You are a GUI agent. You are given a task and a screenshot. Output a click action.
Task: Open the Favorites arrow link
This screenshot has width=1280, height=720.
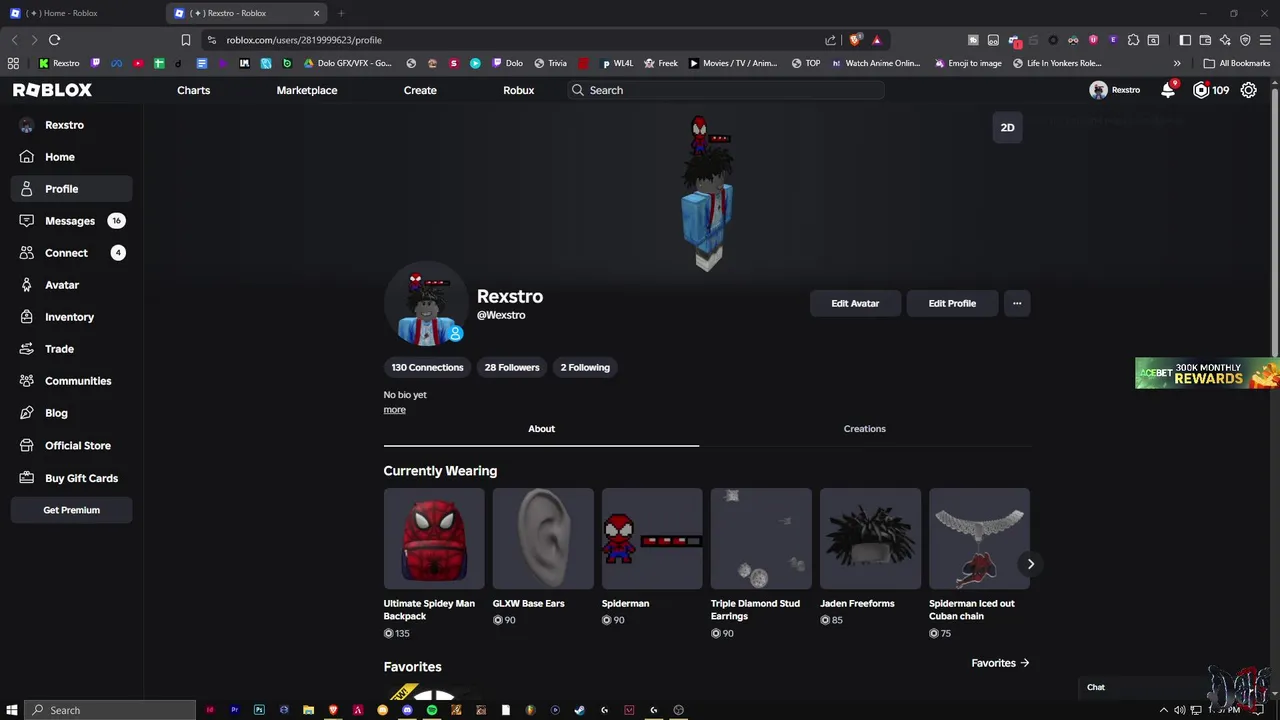[1000, 663]
